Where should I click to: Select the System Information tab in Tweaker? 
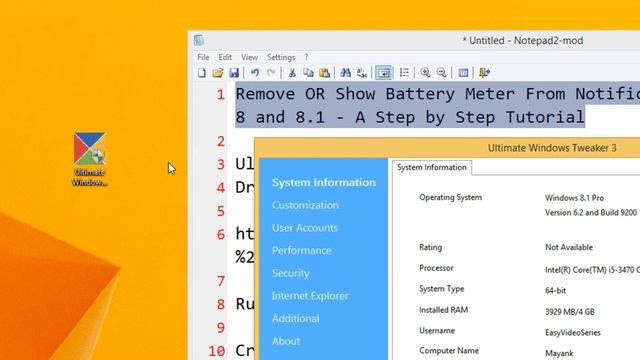coord(431,167)
